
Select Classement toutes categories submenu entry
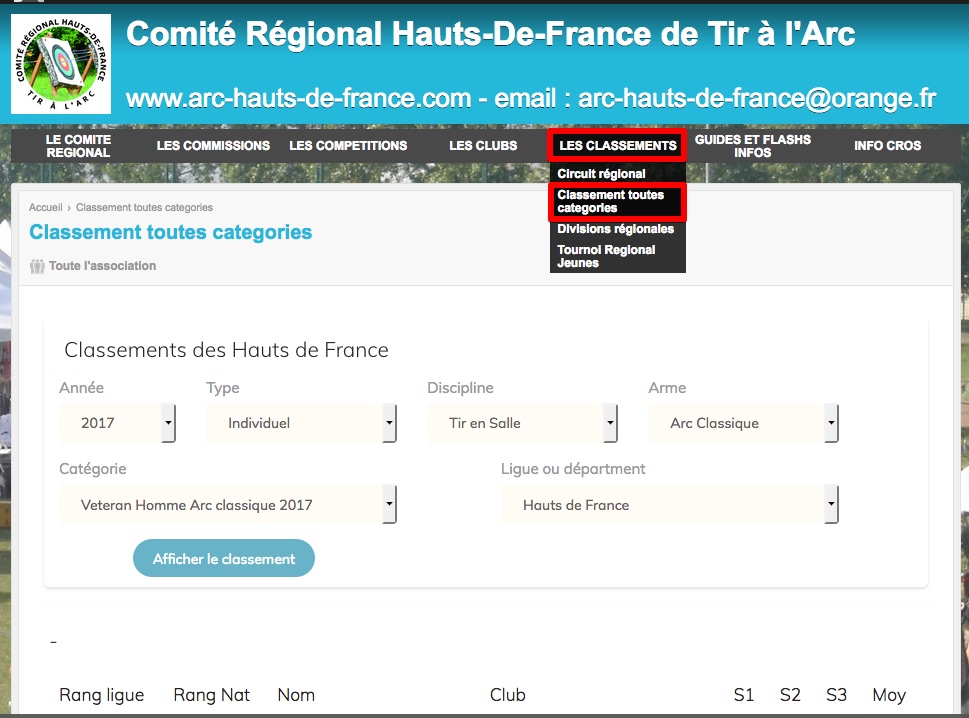(x=617, y=201)
